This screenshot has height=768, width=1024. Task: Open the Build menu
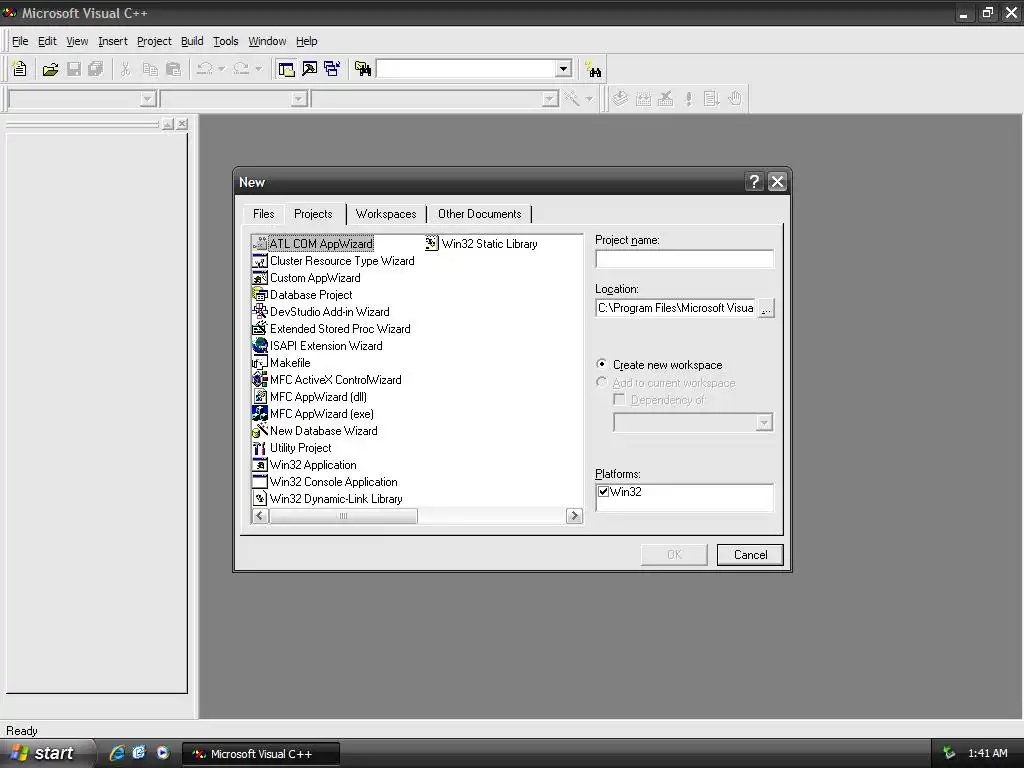[x=192, y=41]
